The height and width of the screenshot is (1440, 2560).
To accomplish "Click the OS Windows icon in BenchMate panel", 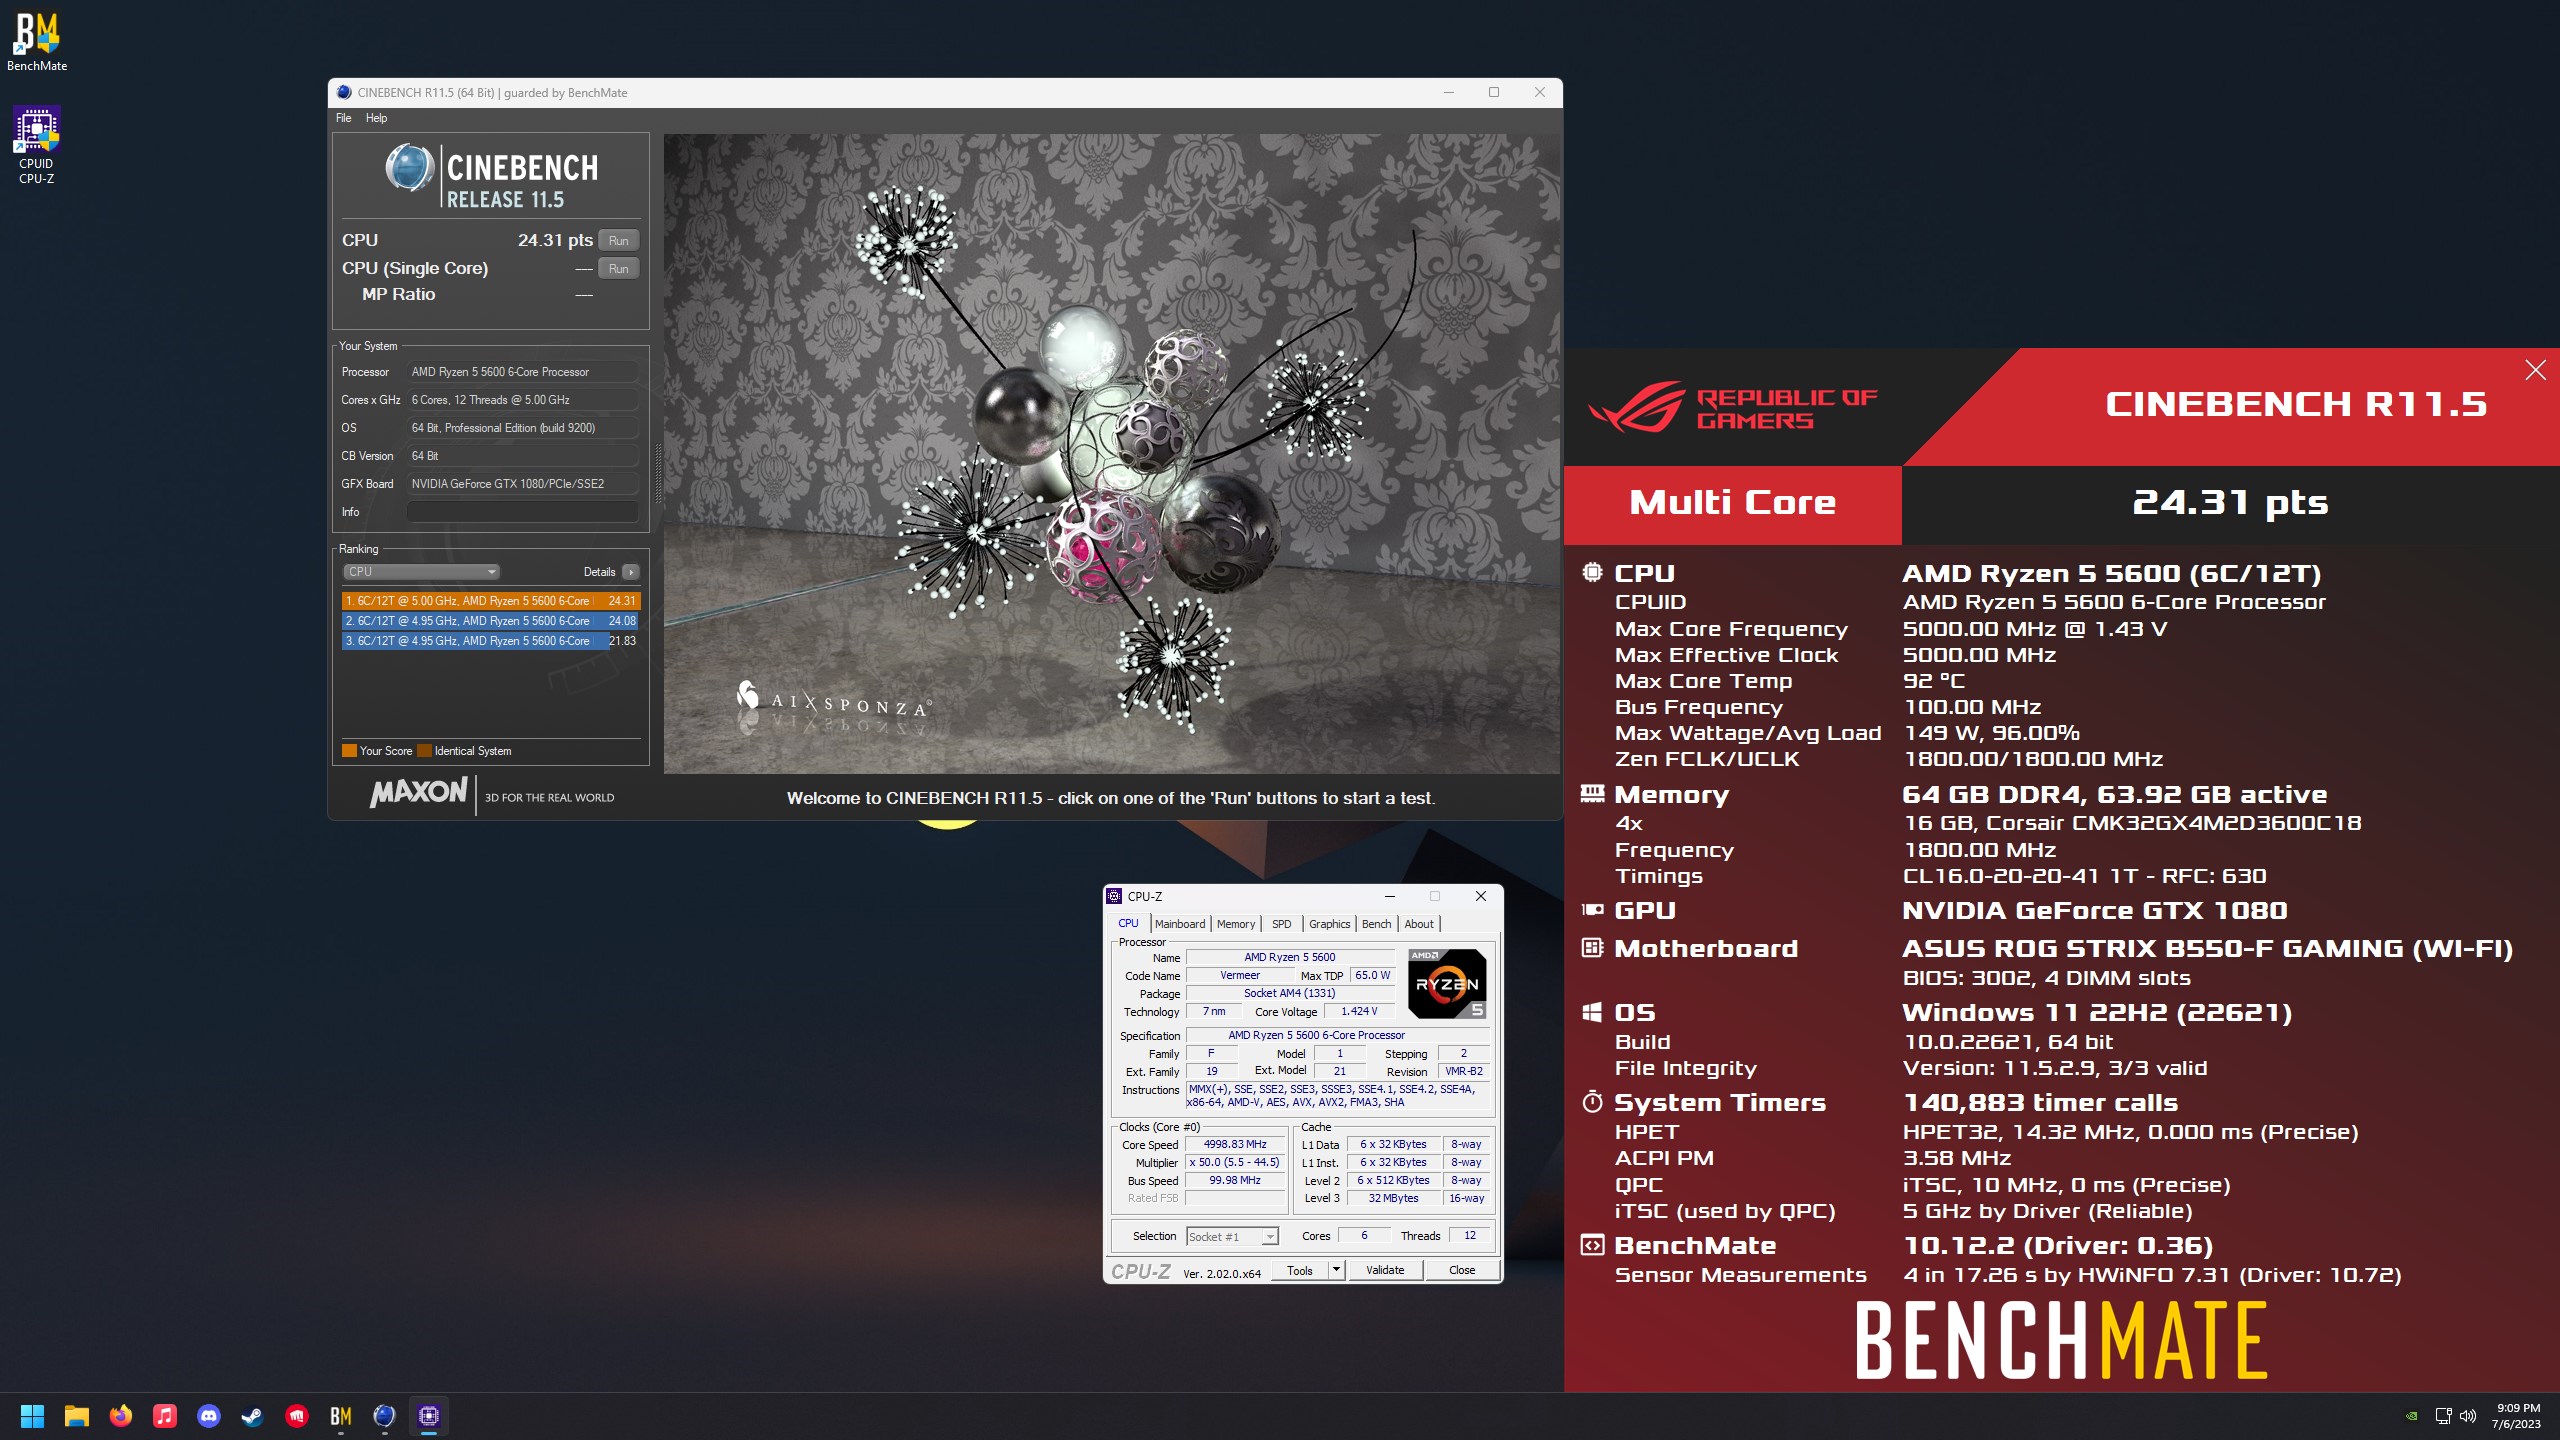I will [x=1592, y=1012].
